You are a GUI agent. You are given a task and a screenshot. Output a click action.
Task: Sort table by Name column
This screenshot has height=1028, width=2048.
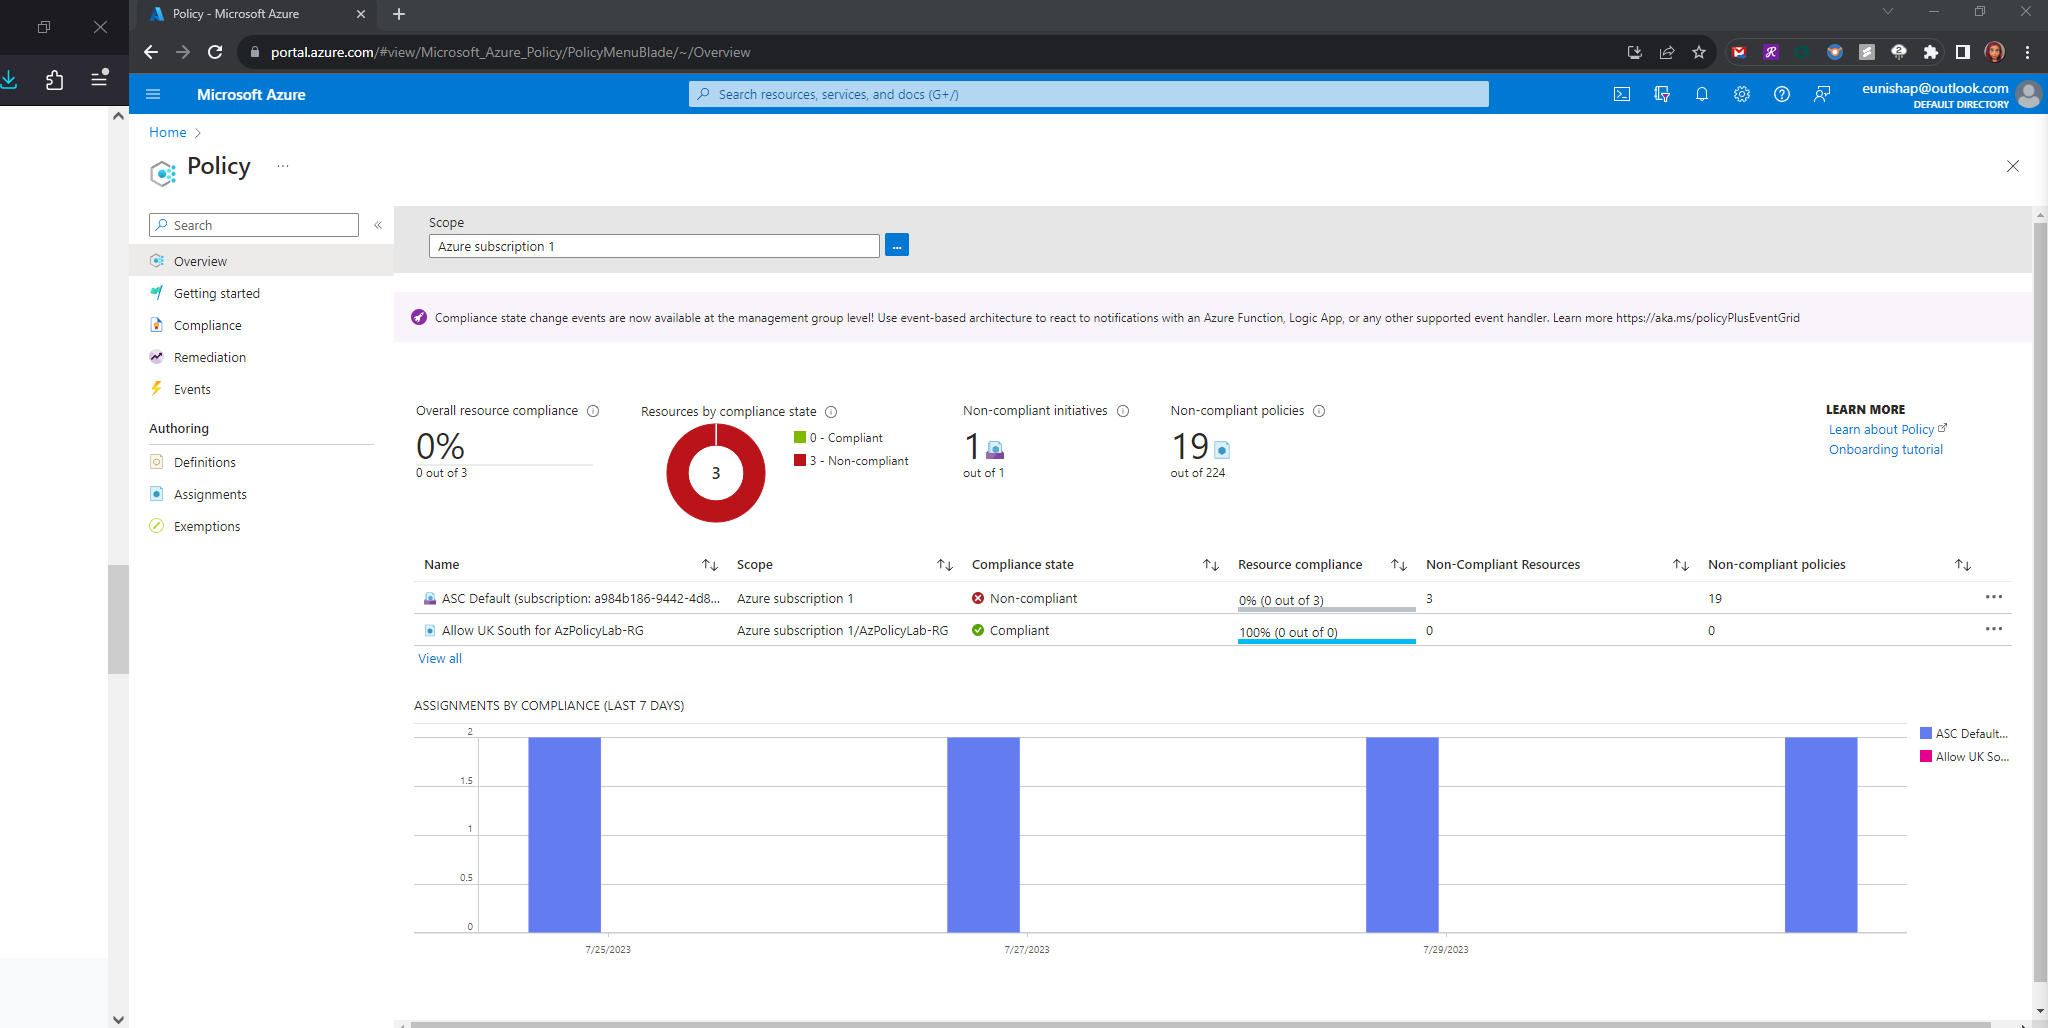tap(710, 565)
